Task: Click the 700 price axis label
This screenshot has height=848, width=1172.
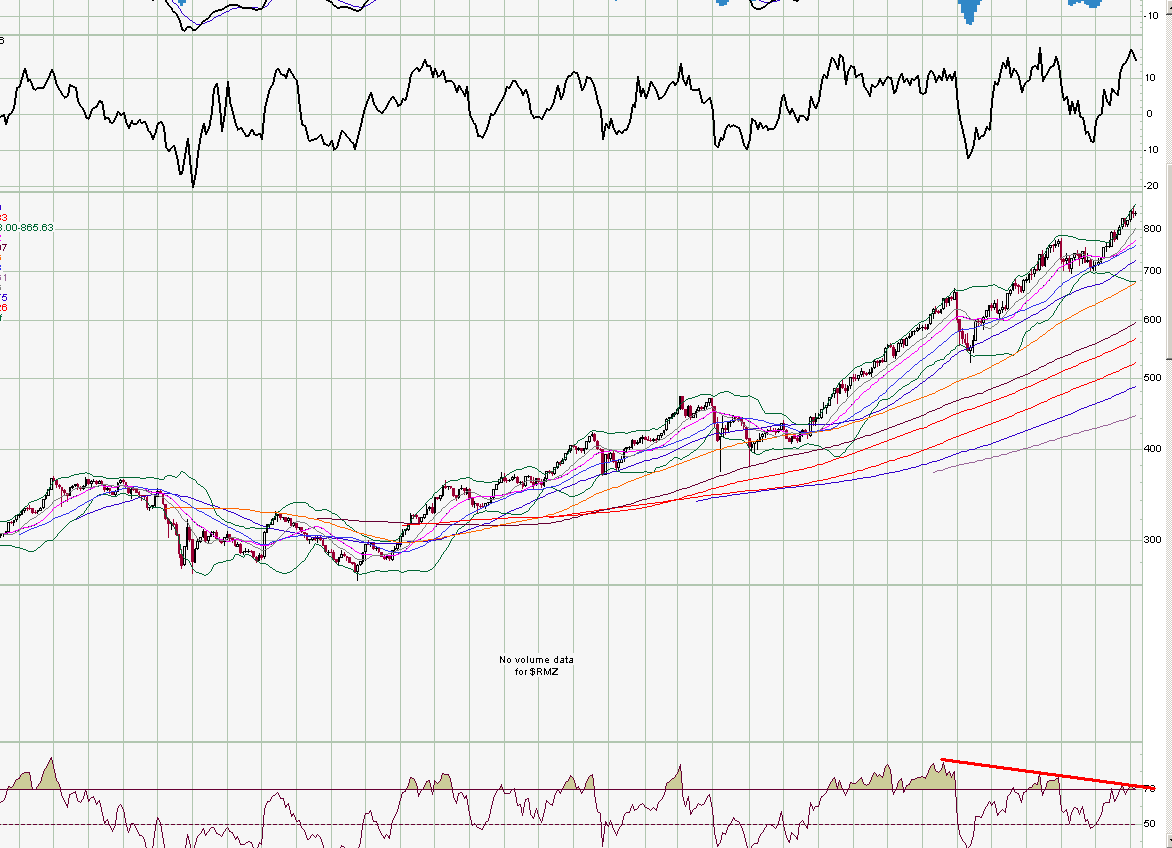Action: pos(1152,271)
